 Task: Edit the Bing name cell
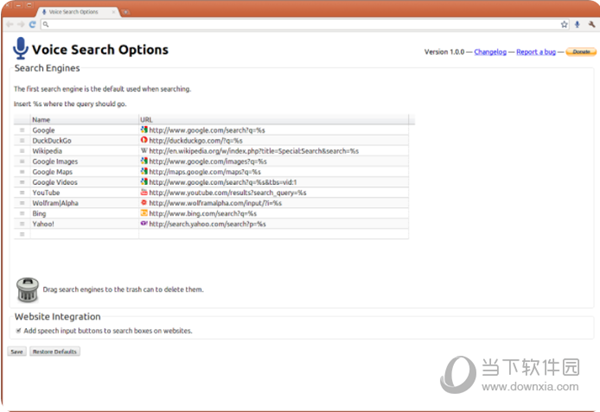[85, 213]
